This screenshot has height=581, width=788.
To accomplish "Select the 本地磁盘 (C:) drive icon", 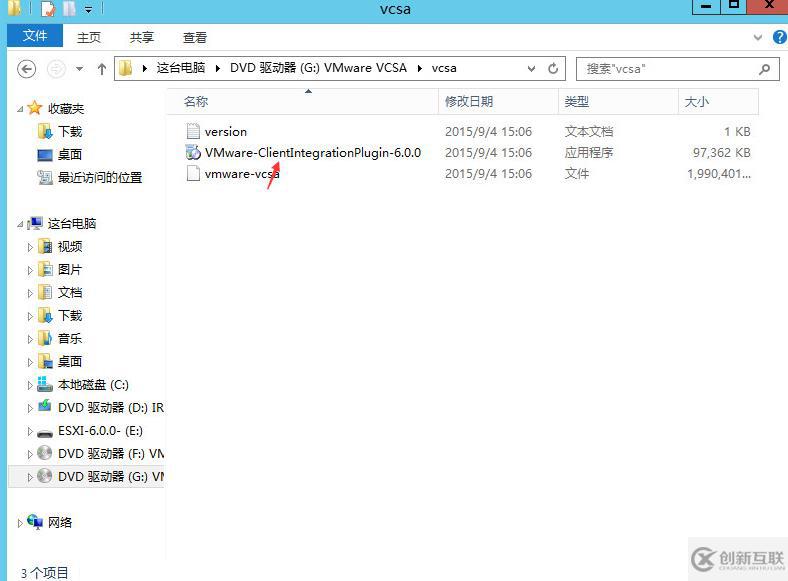I will [45, 384].
